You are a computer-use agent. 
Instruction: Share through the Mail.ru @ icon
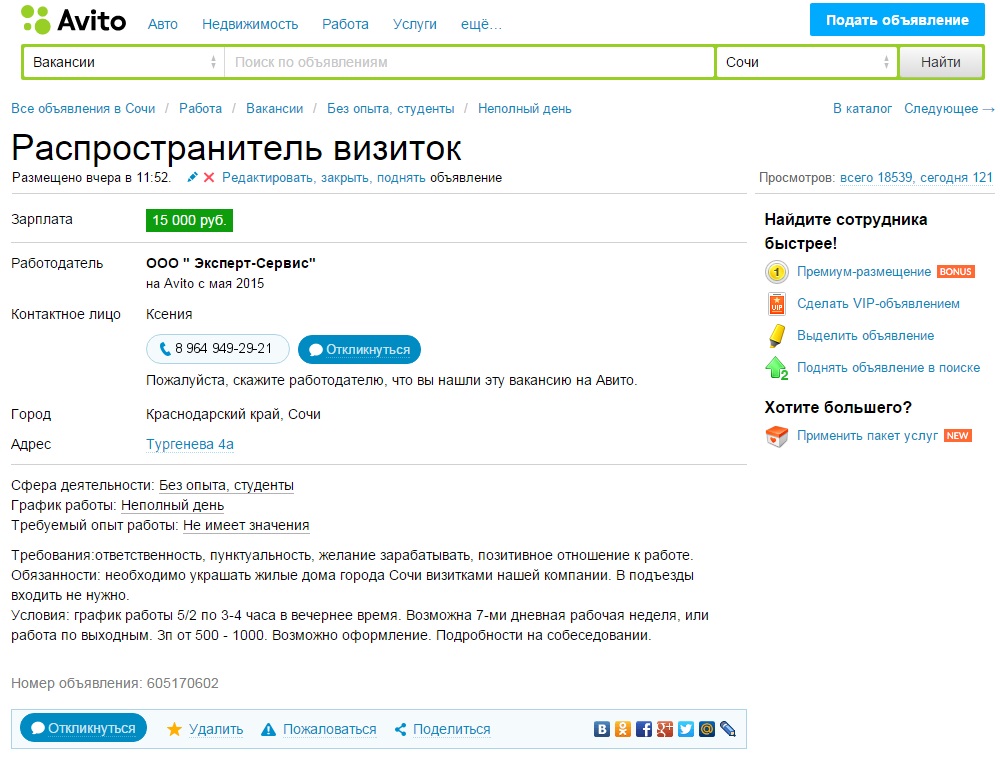pos(707,729)
